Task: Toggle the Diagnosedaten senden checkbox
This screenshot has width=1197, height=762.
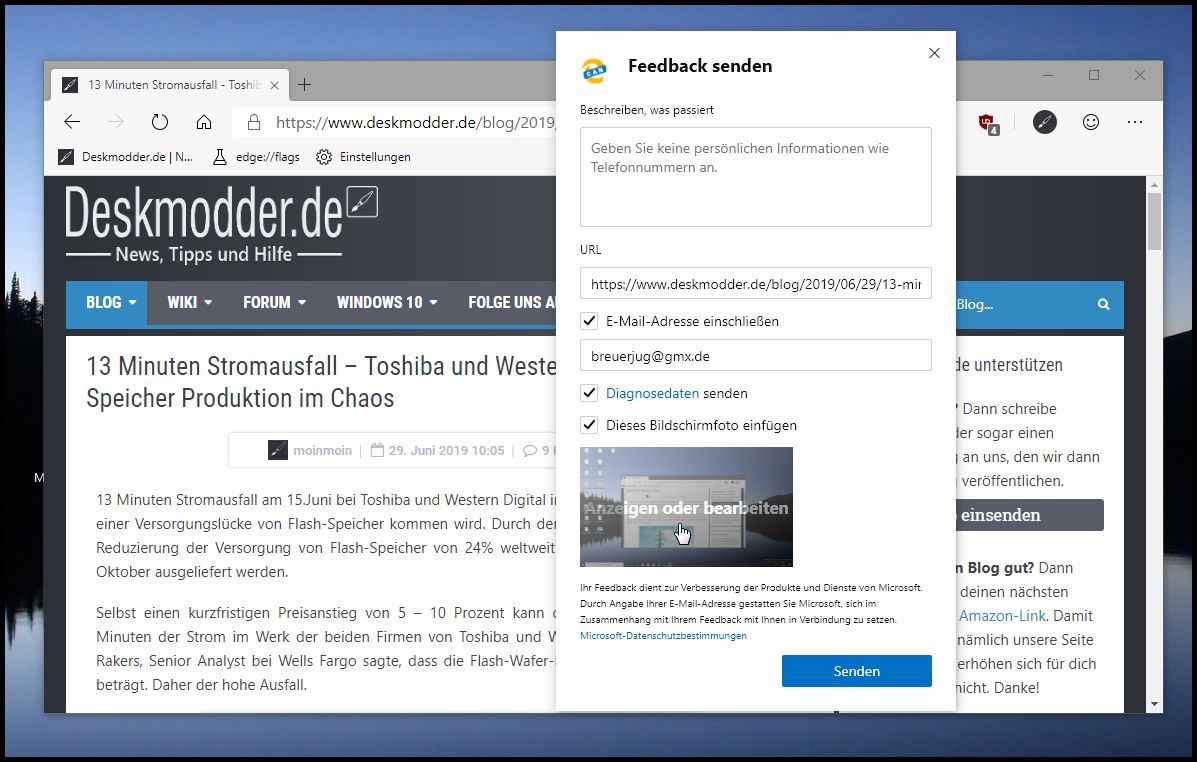Action: (x=589, y=392)
